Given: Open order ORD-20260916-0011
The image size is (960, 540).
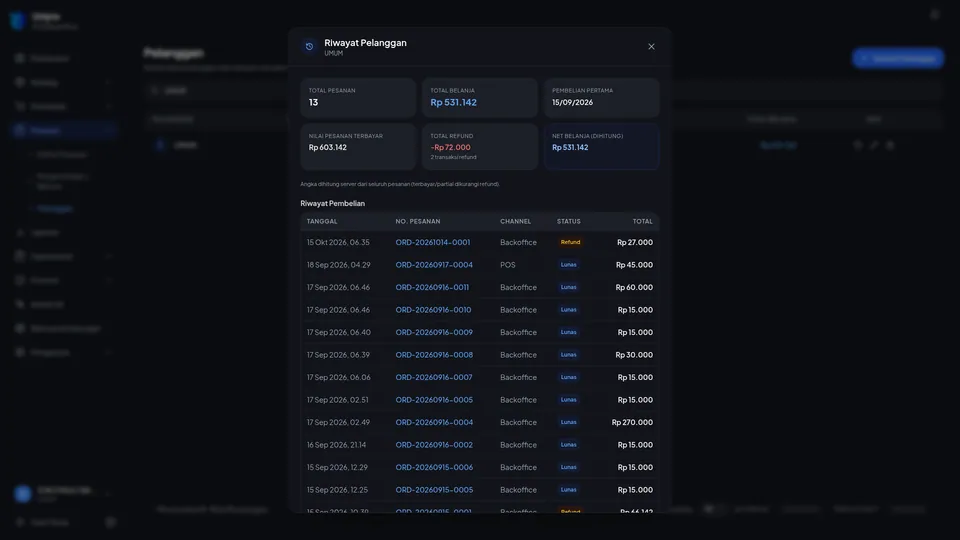Looking at the screenshot, I should tap(432, 287).
